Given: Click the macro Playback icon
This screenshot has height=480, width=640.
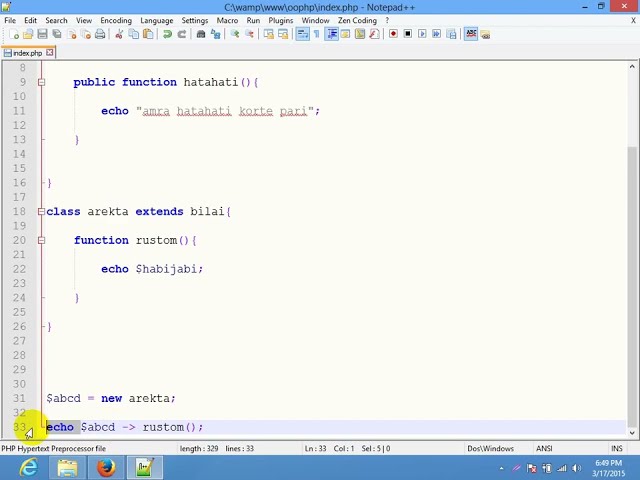Looking at the screenshot, I should (x=422, y=34).
